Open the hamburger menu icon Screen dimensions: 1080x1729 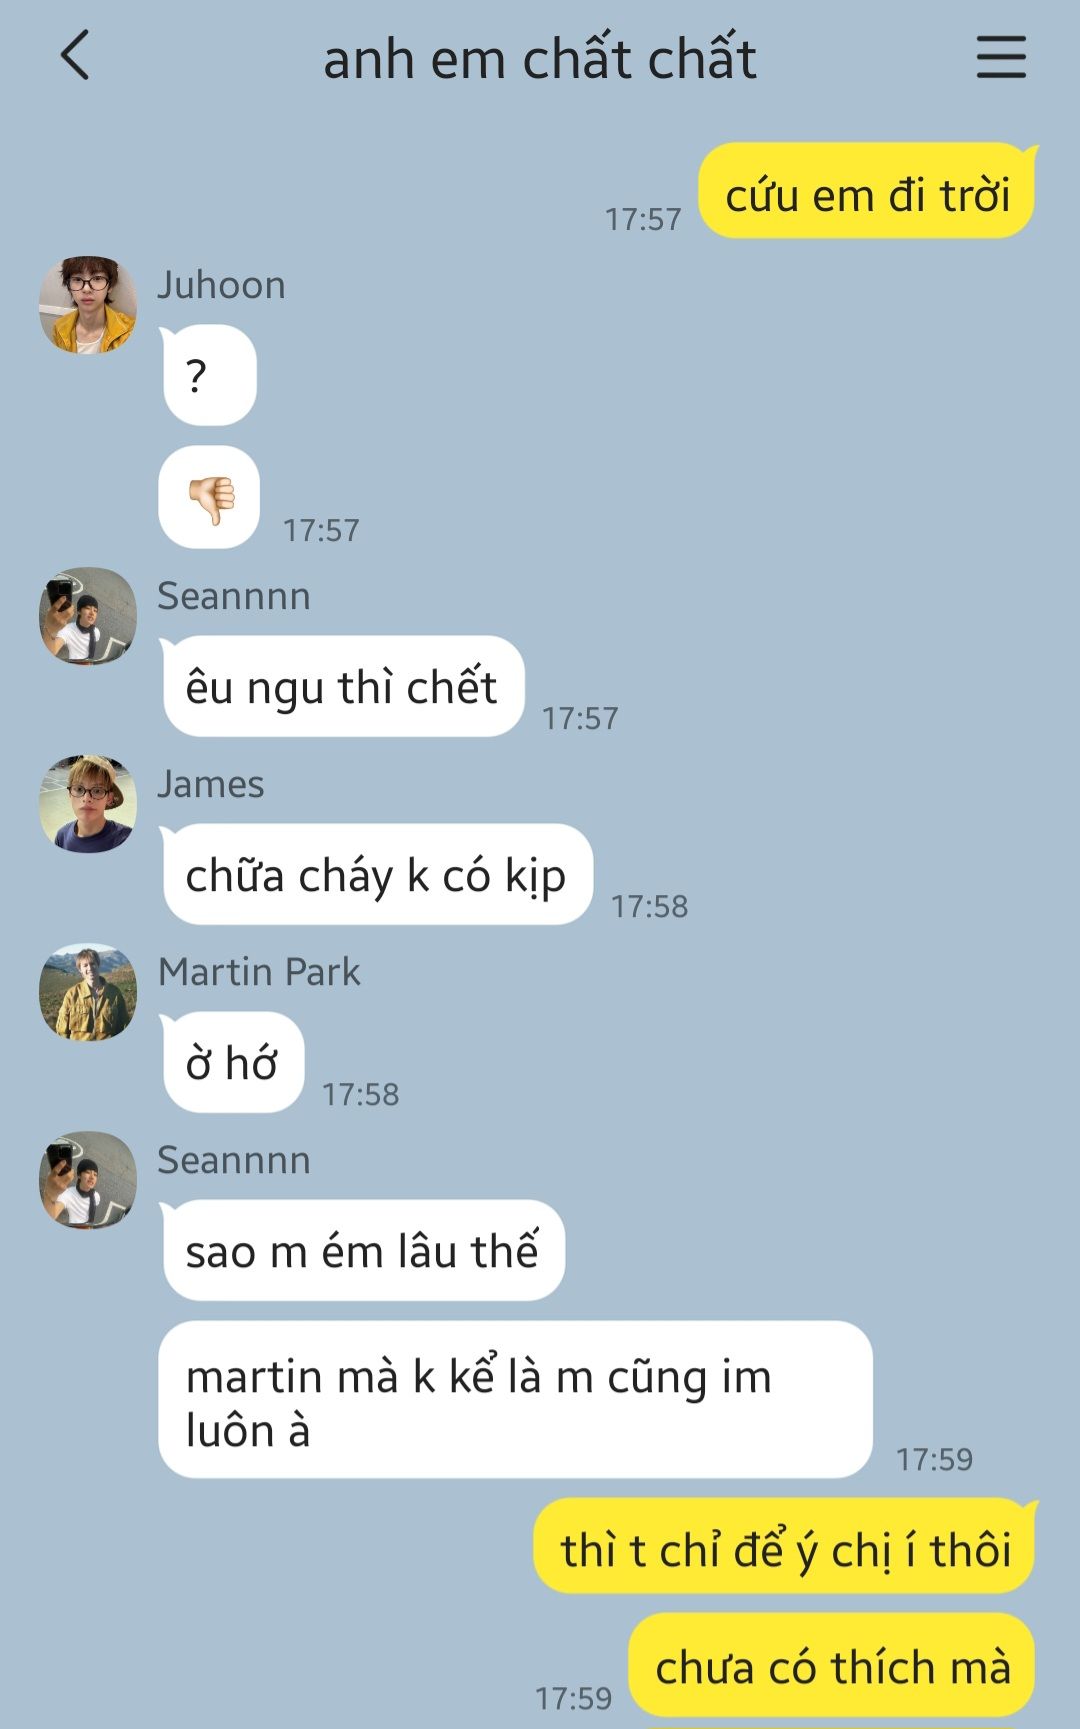pos(1001,56)
